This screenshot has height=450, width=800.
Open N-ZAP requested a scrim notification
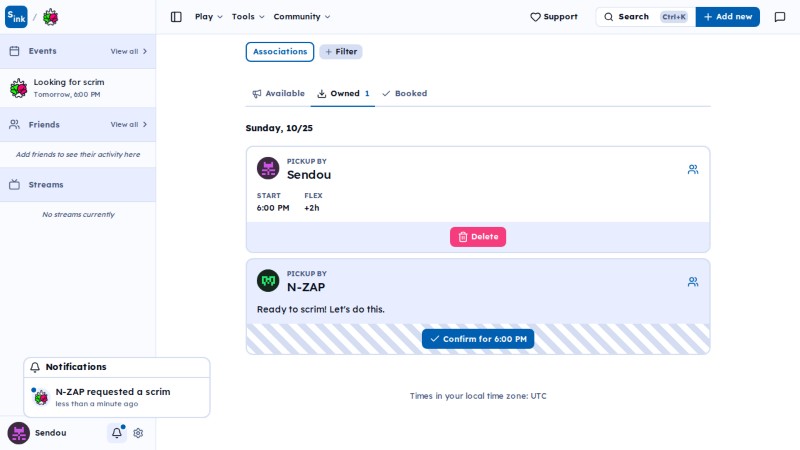(x=117, y=397)
